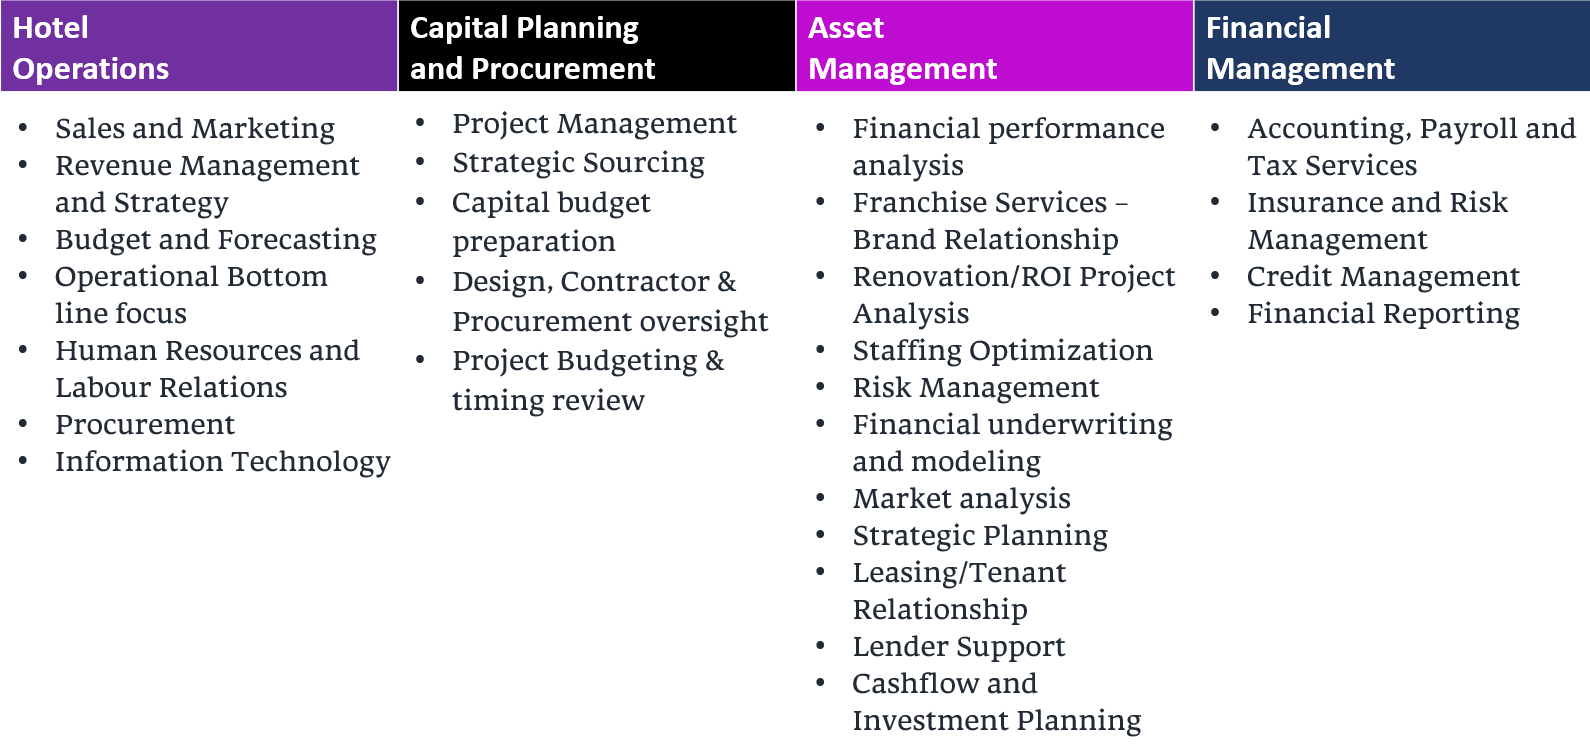
Task: Click the Strategic Sourcing item
Action: (578, 163)
